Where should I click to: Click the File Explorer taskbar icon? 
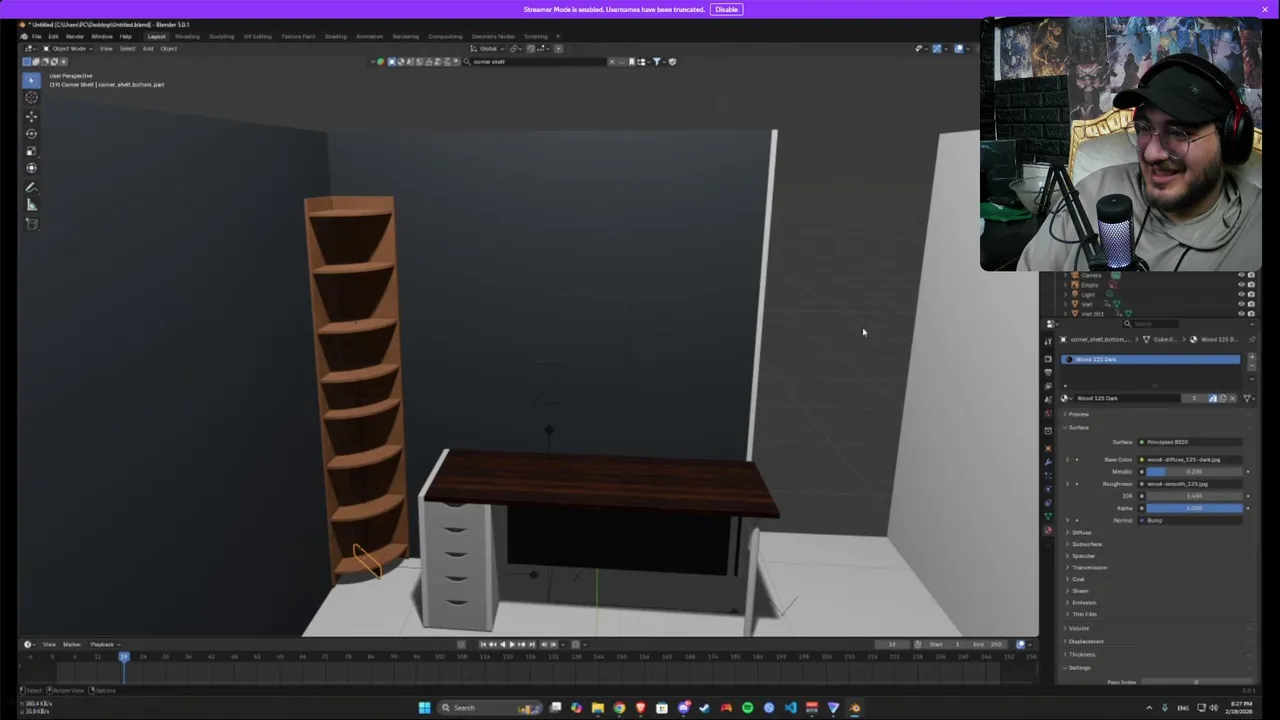(x=597, y=708)
